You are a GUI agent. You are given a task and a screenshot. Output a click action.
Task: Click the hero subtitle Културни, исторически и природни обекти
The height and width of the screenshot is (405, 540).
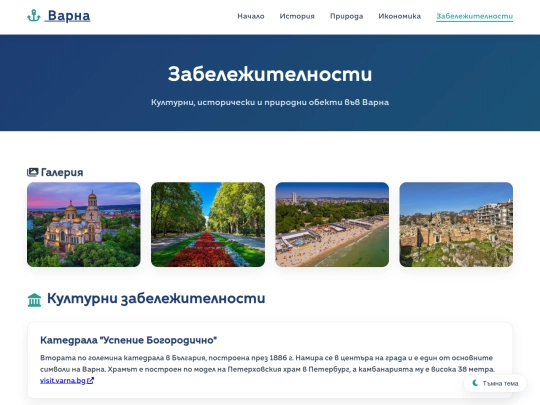(270, 102)
